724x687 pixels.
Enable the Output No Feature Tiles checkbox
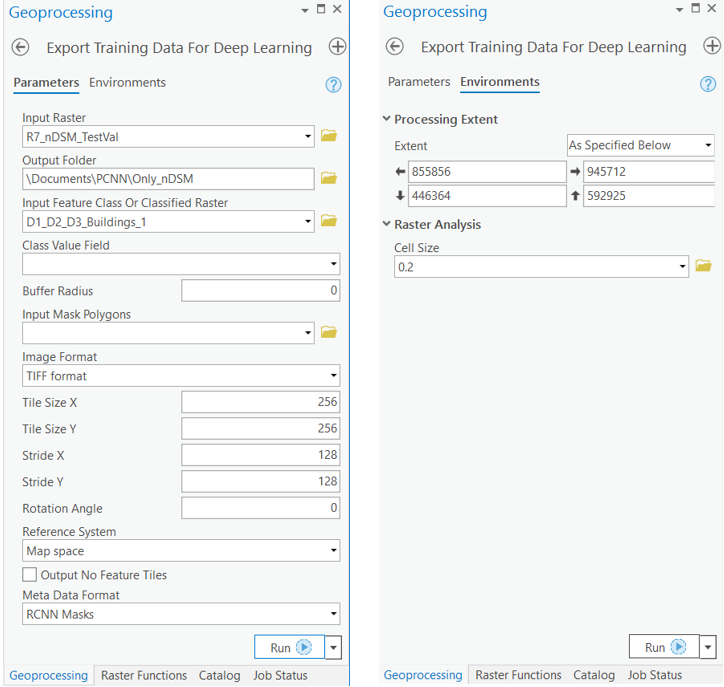pos(30,575)
